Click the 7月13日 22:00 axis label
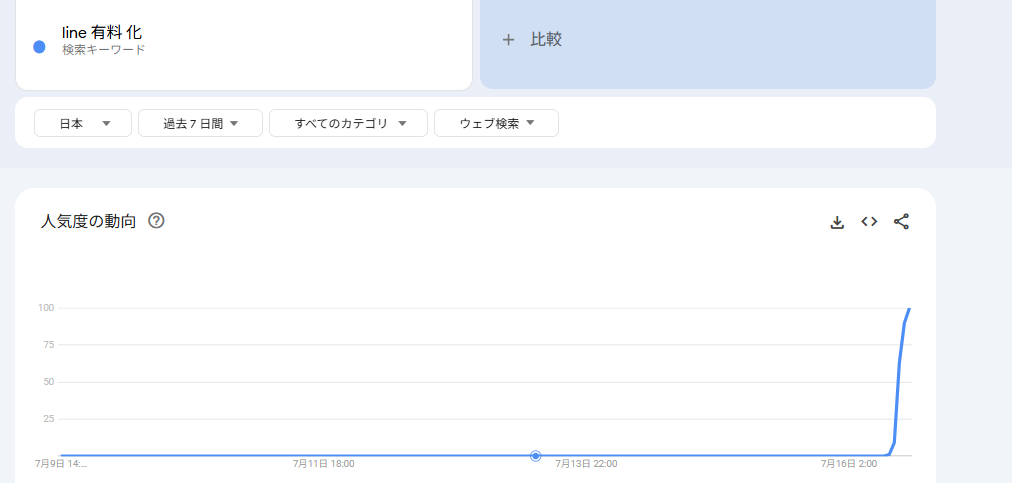1012x483 pixels. click(586, 464)
